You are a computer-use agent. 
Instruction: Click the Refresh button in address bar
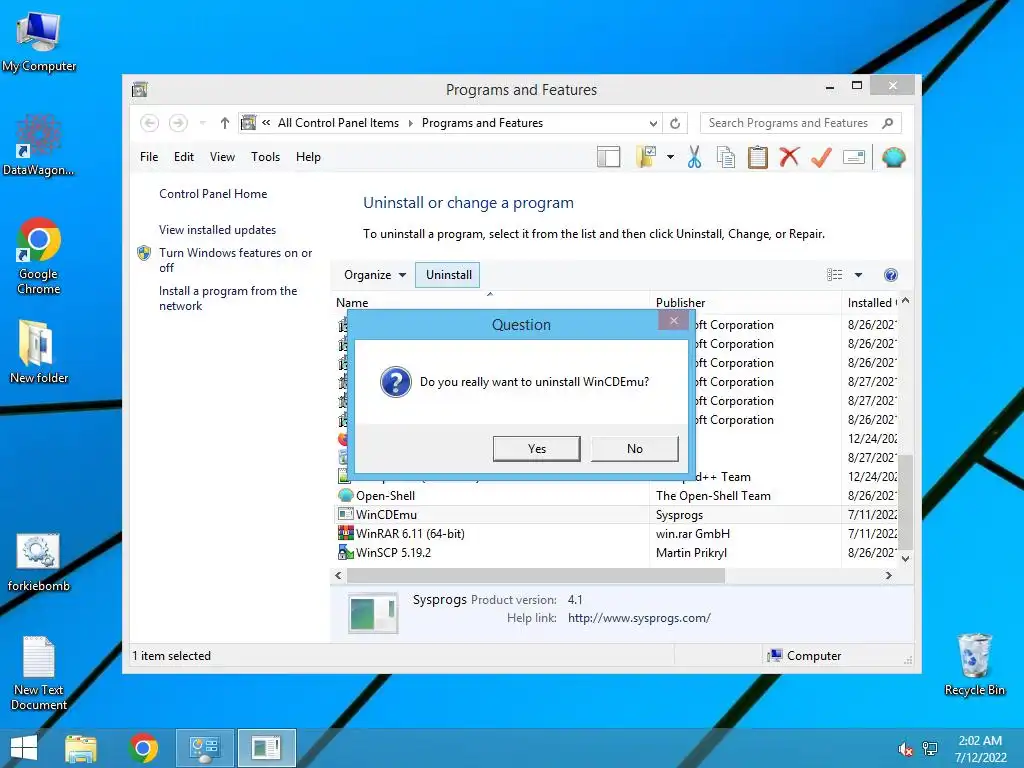tap(675, 123)
